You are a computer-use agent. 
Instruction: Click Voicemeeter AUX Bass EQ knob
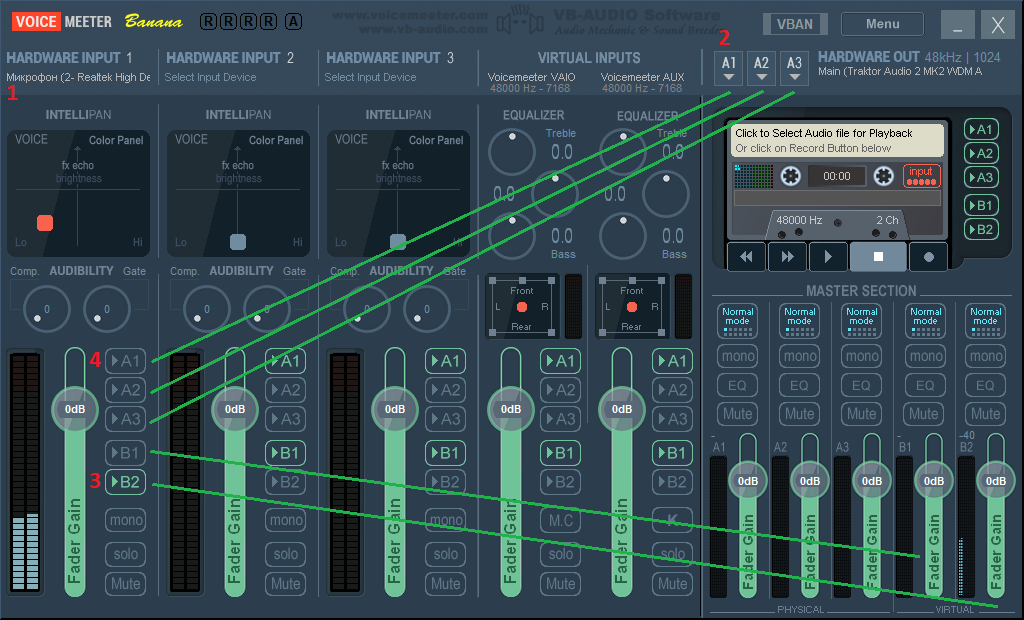[x=623, y=236]
